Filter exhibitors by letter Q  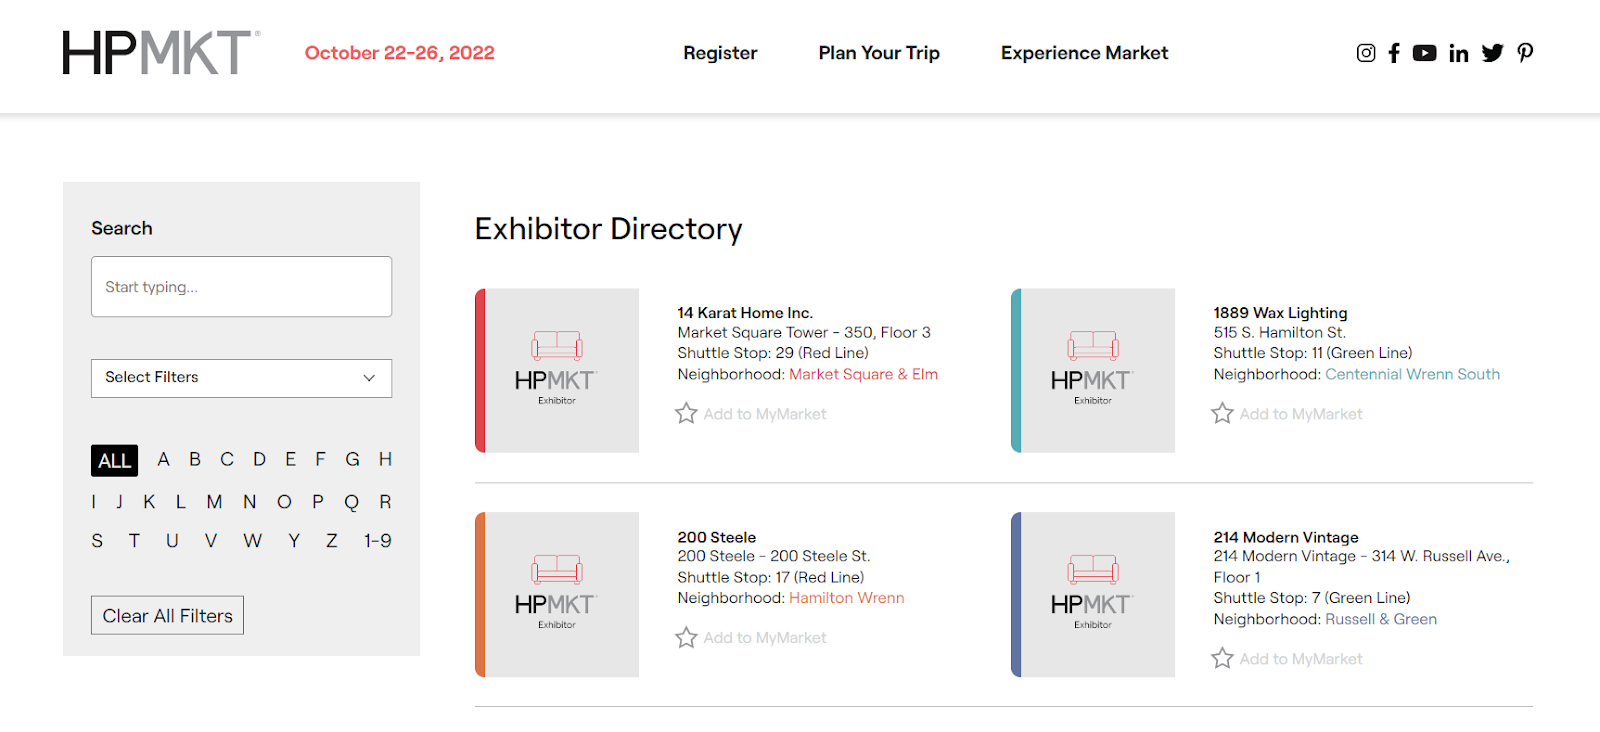point(351,502)
